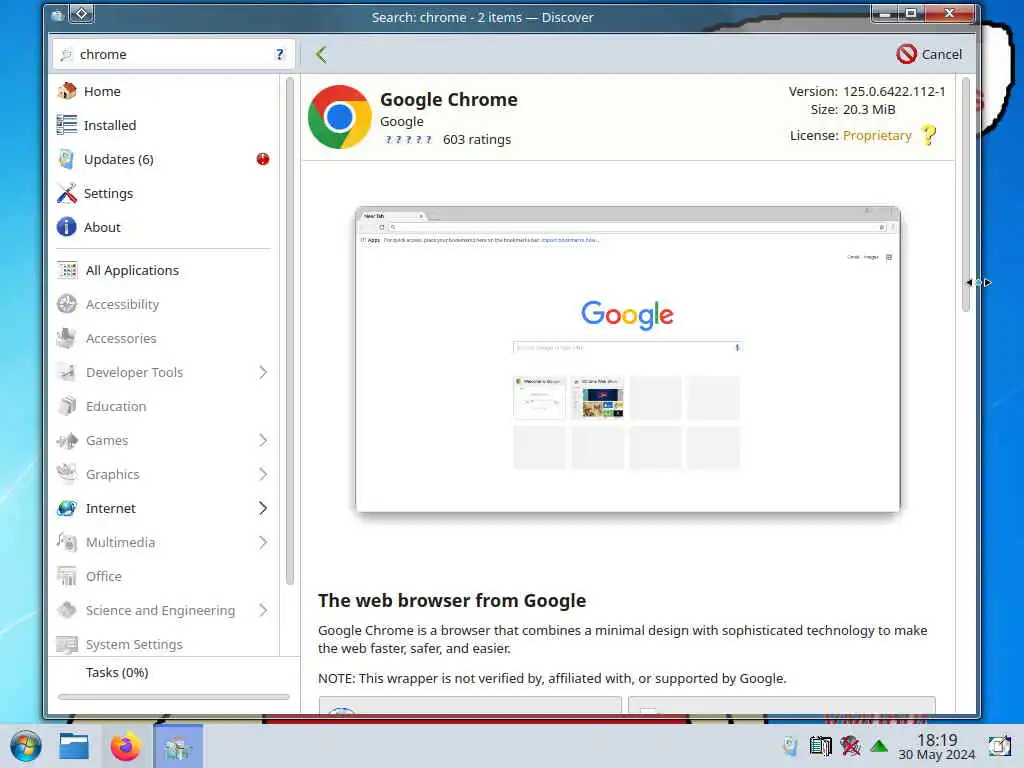Go back with the green arrow
Viewport: 1024px width, 768px height.
[x=321, y=54]
